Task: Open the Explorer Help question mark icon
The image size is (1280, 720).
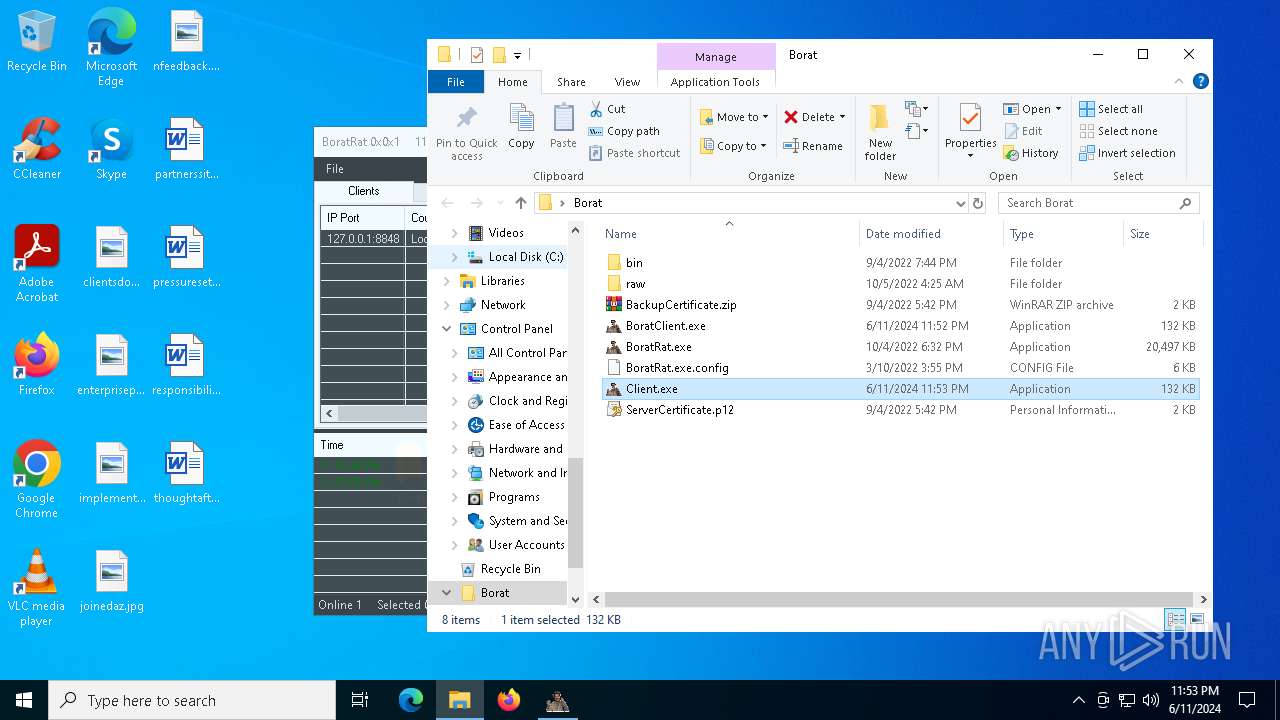Action: click(1201, 82)
